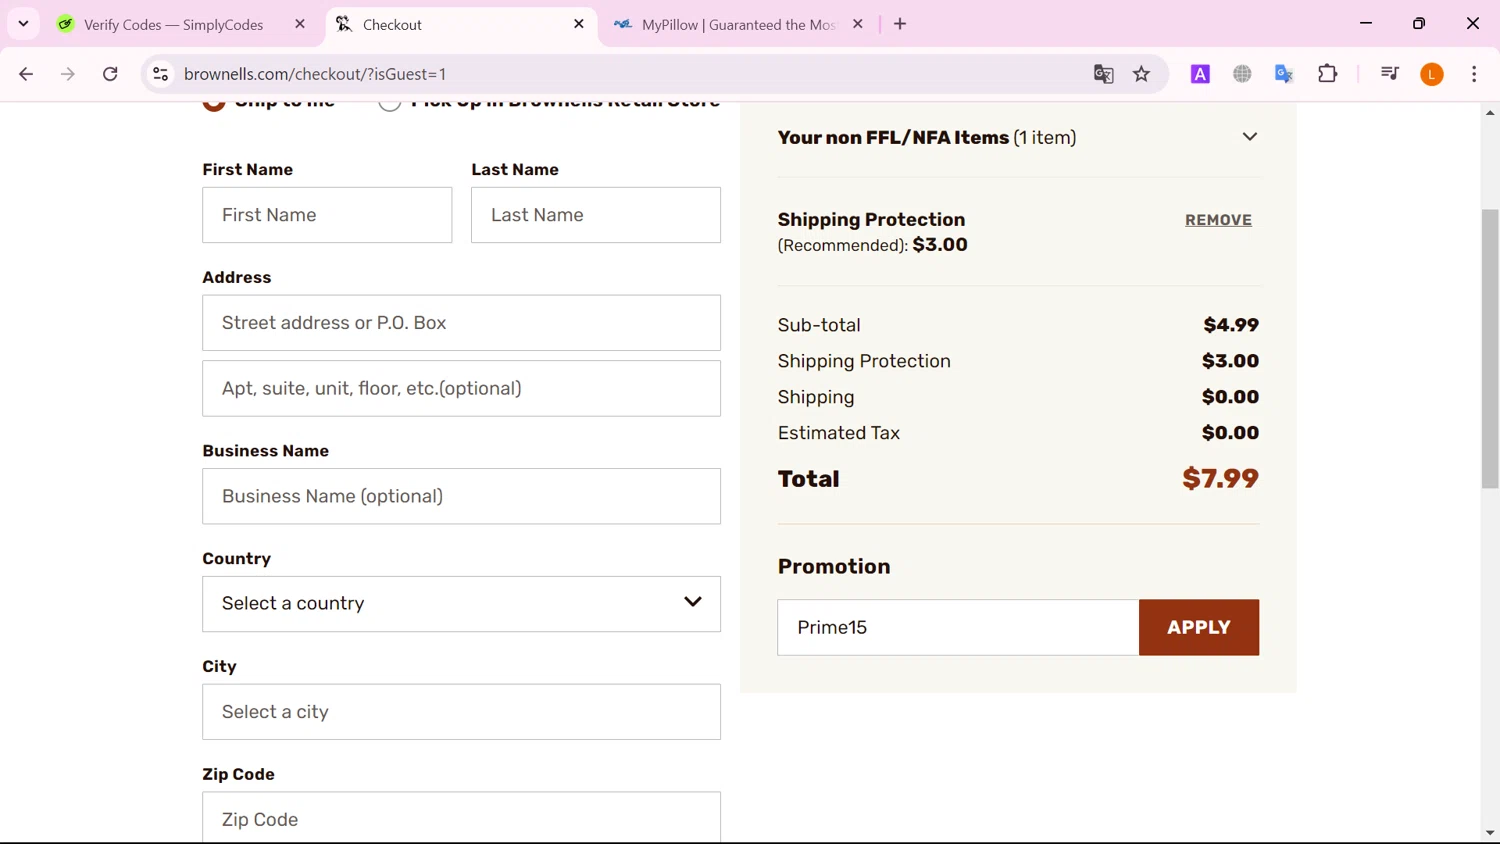
Task: Bookmark this page with the star icon
Action: 1141,74
